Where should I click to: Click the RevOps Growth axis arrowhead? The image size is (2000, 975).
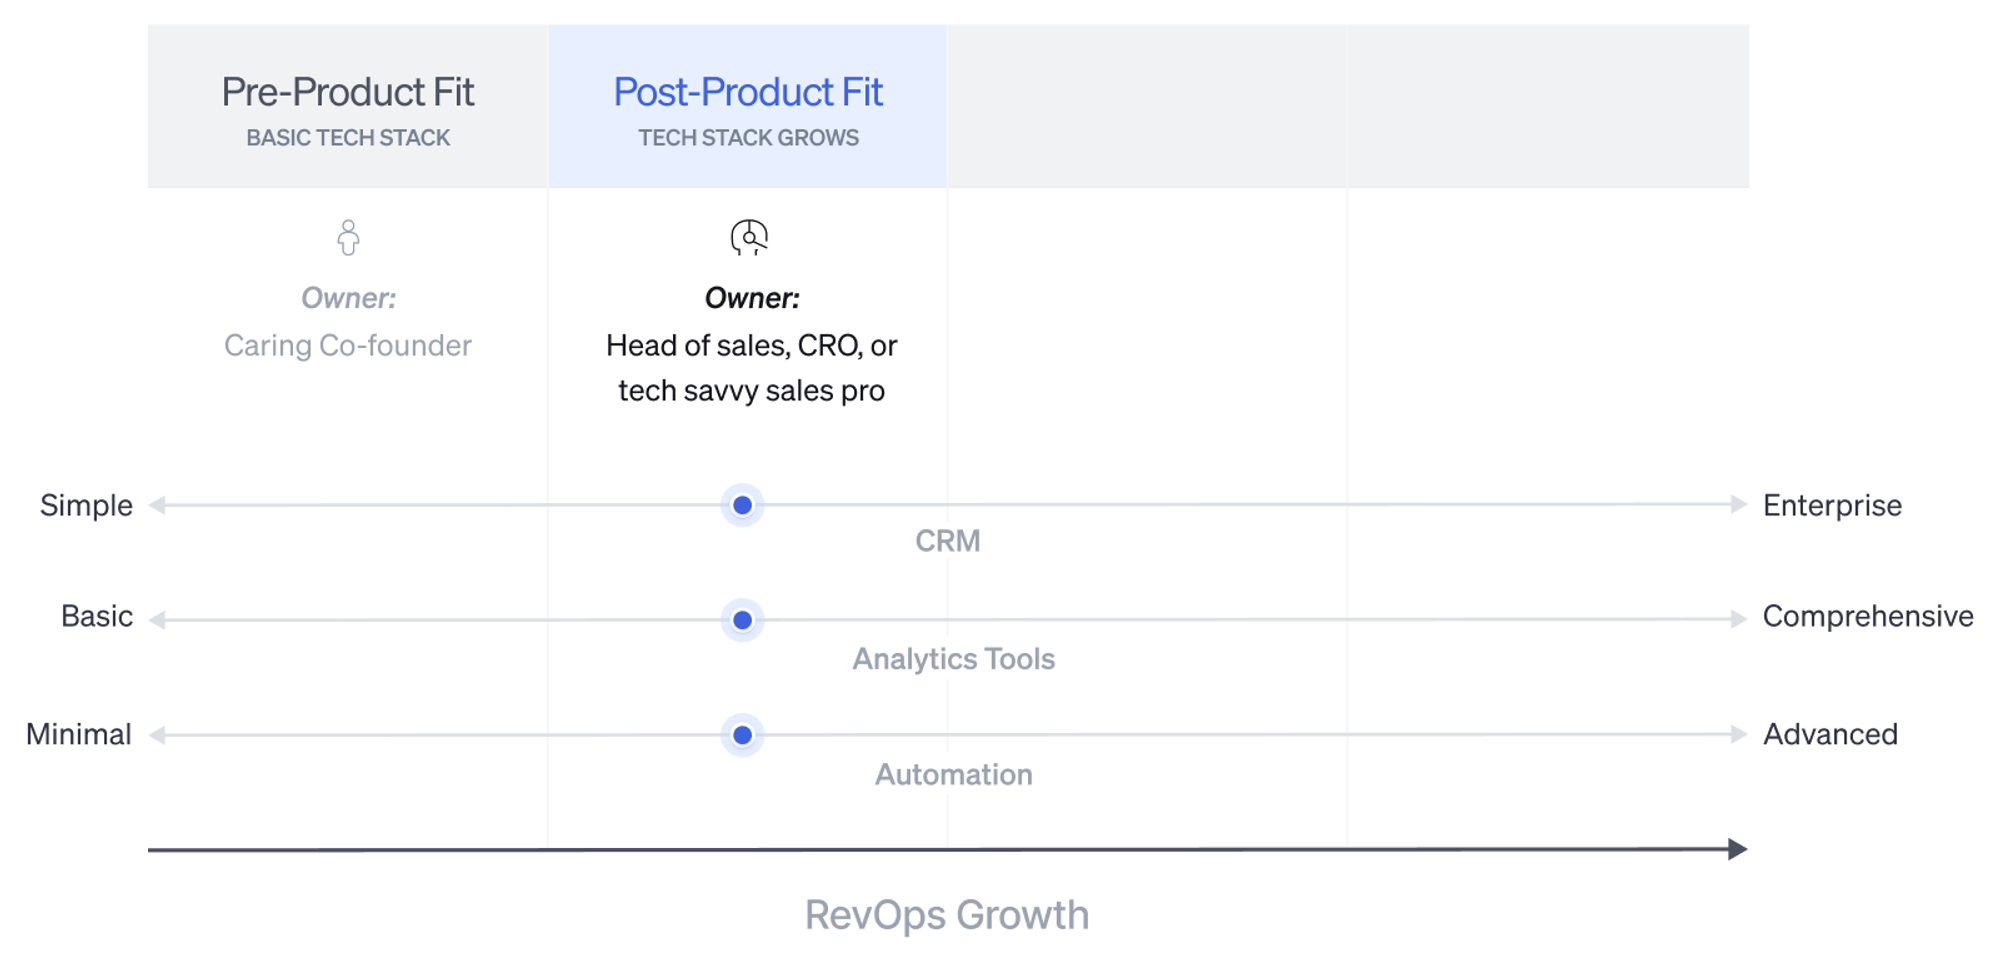(1738, 849)
